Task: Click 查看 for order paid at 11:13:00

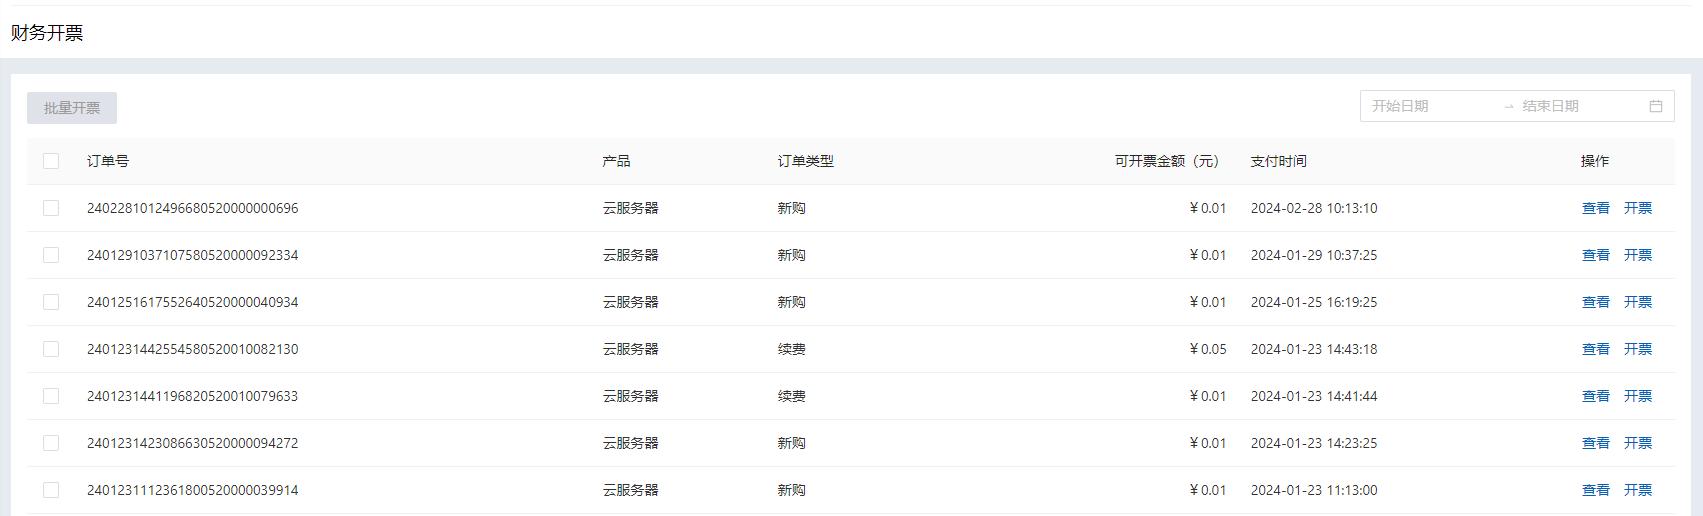Action: (x=1595, y=490)
